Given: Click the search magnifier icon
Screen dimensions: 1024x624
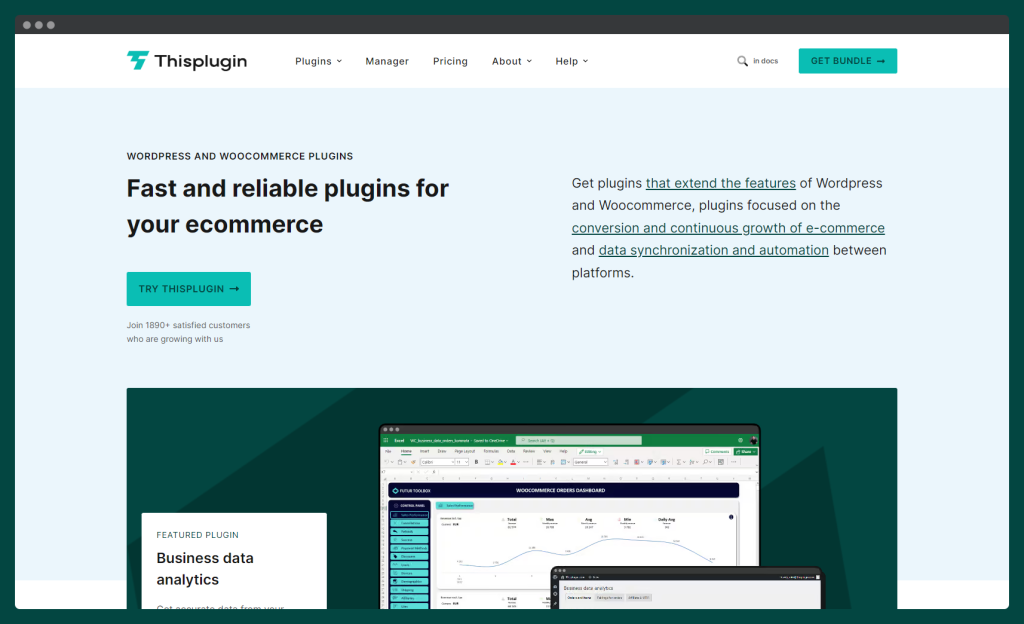Looking at the screenshot, I should click(743, 61).
